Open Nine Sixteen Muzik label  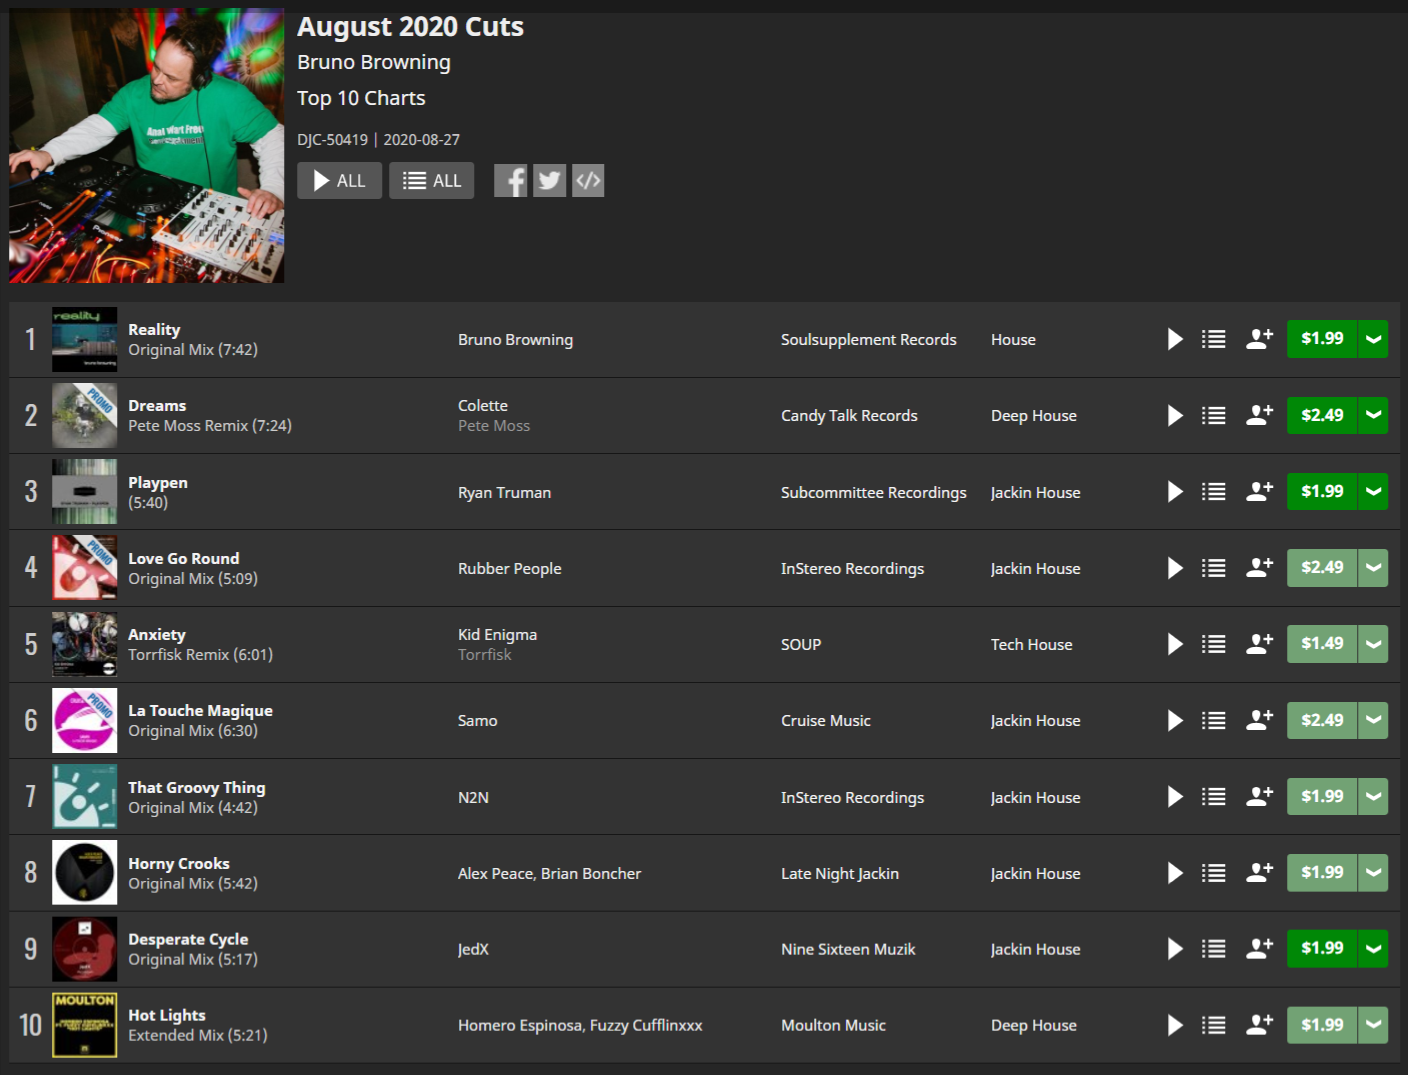pyautogui.click(x=848, y=950)
